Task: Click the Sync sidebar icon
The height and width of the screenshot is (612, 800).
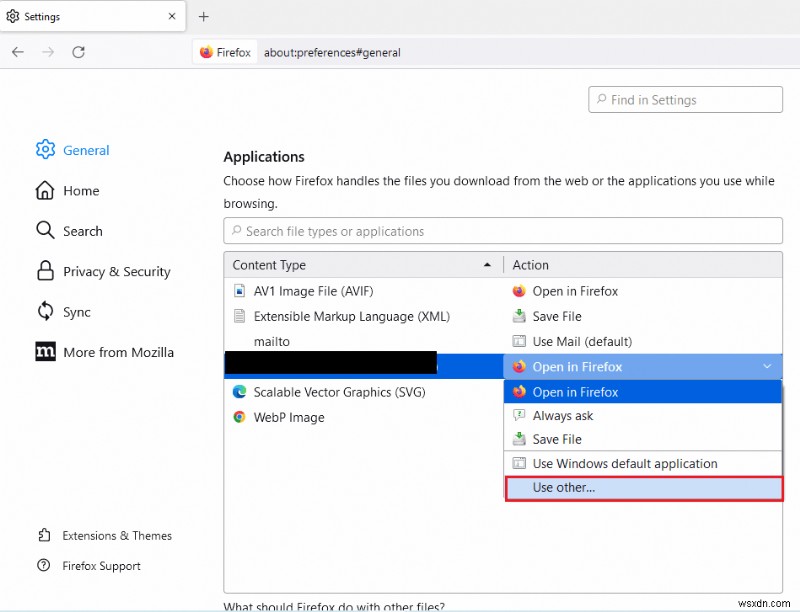Action: [45, 312]
